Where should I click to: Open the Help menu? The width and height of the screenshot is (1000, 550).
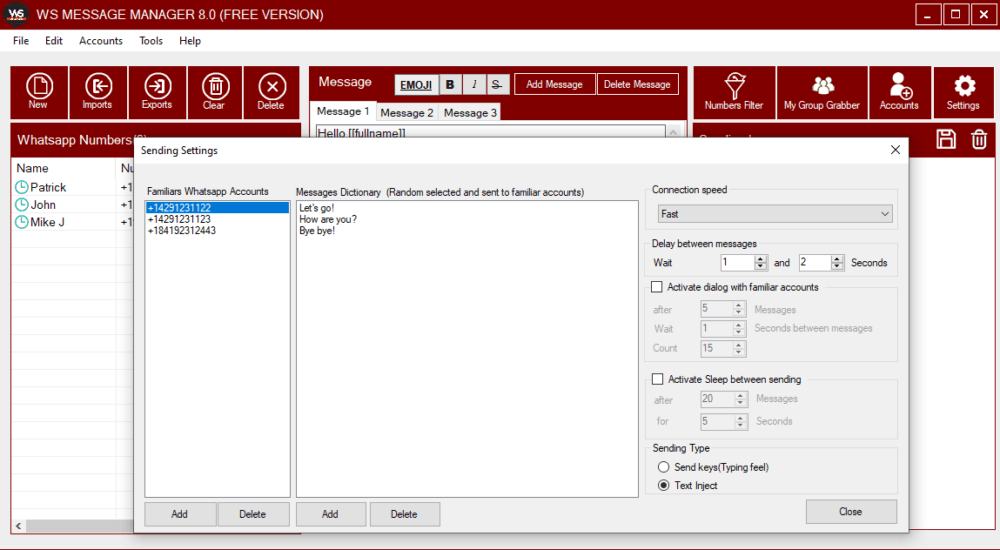(190, 40)
